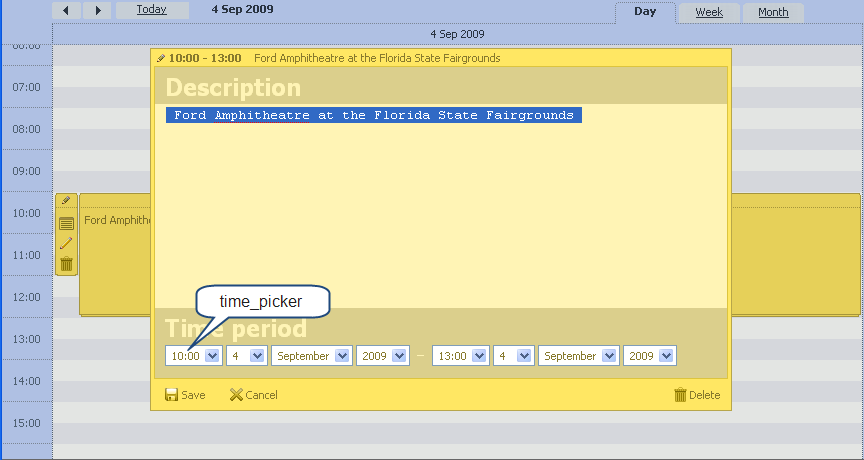
Task: Click the previous day arrow button
Action: [66, 10]
